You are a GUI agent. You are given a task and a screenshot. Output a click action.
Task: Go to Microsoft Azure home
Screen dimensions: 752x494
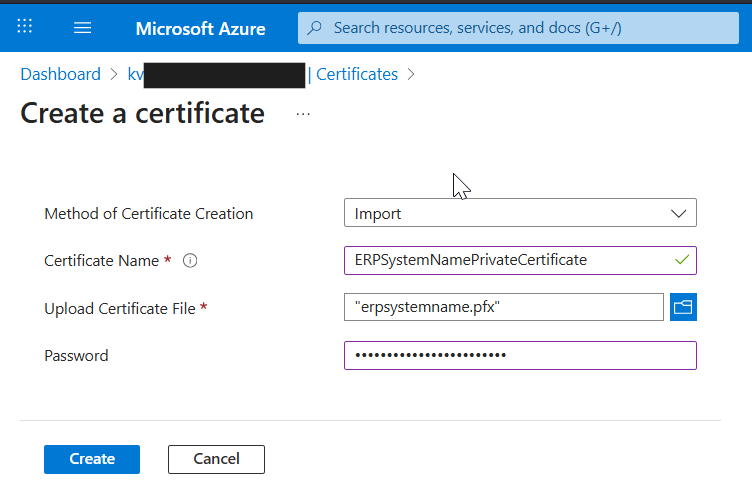click(x=200, y=28)
